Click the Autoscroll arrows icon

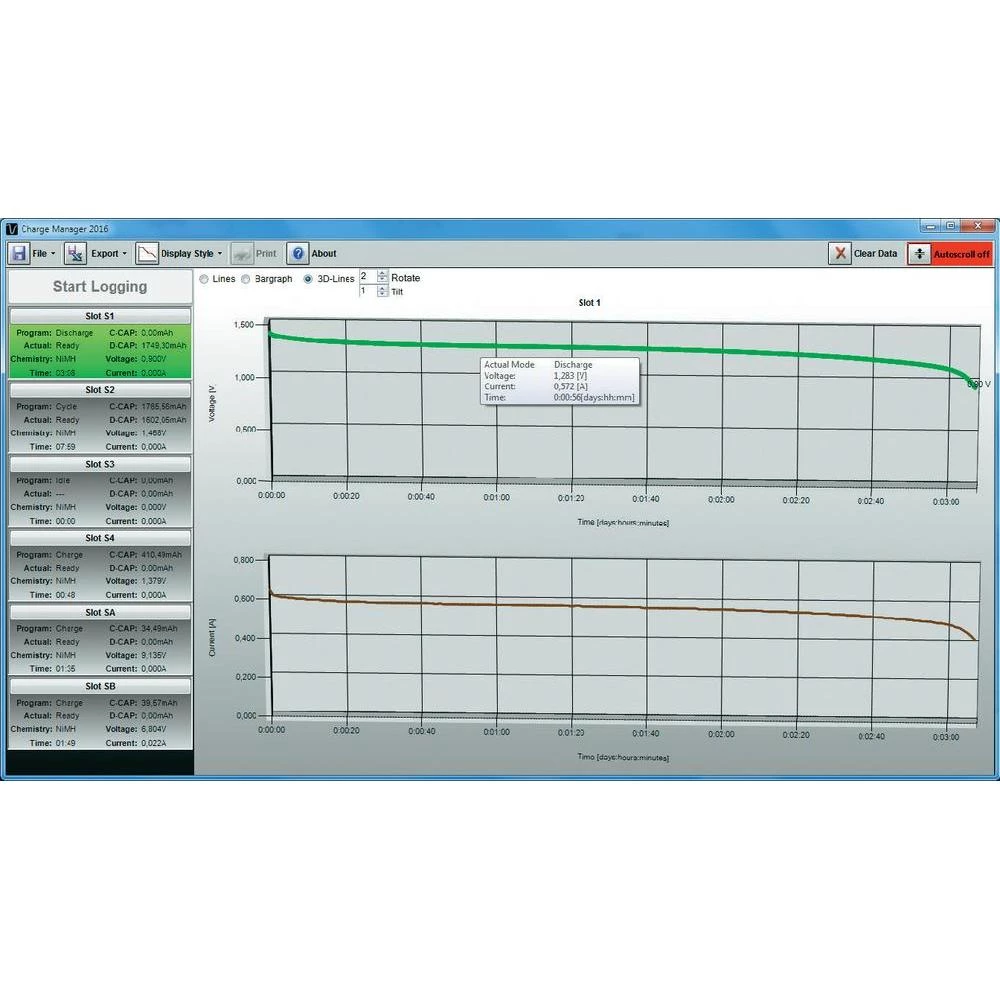tap(919, 254)
